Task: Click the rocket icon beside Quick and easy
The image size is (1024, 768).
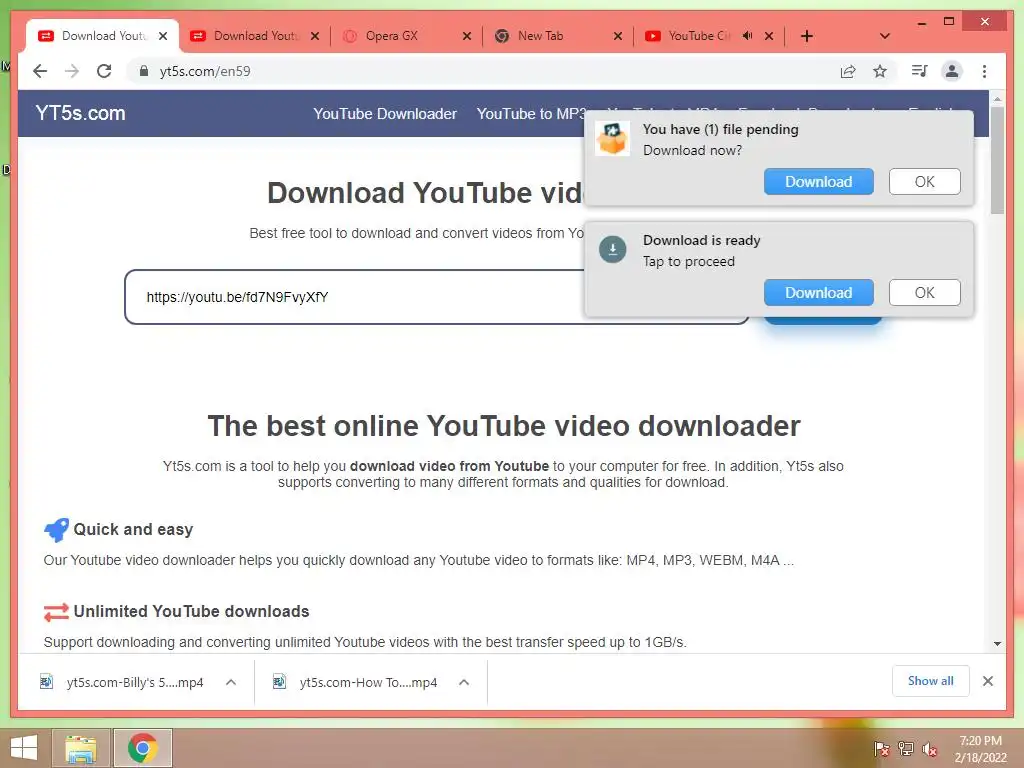Action: pos(56,530)
